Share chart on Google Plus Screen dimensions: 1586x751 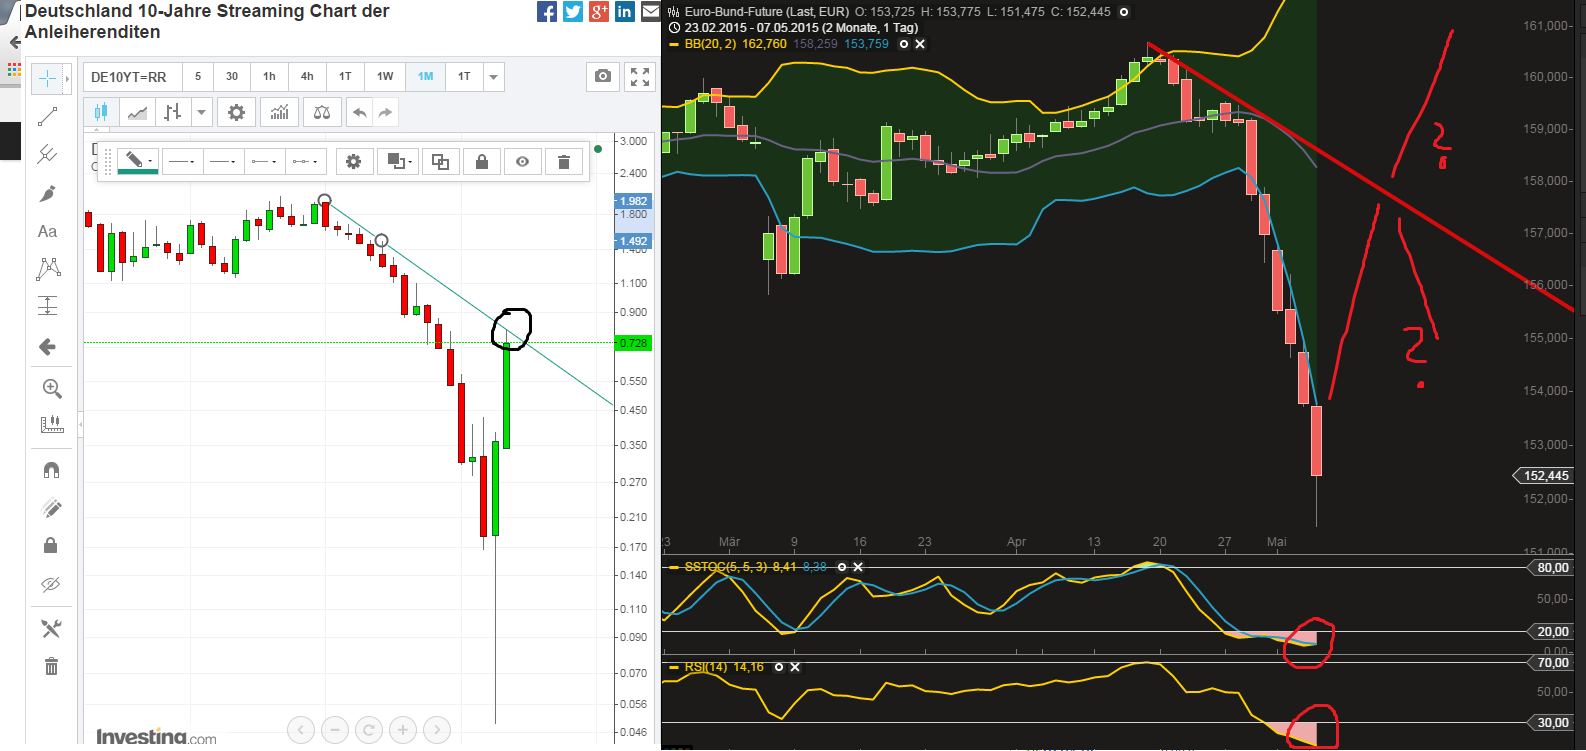point(599,11)
